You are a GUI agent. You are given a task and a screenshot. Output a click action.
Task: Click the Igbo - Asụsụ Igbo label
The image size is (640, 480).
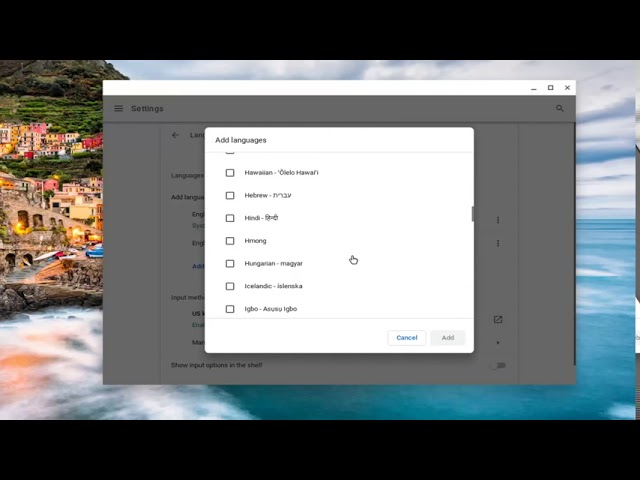[271, 309]
